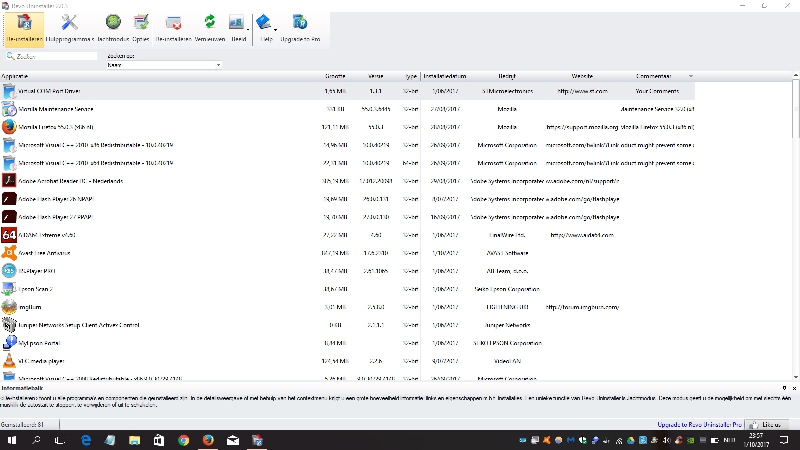Click Upgrade to Pro toolbar icon
The height and width of the screenshot is (450, 800).
pos(300,29)
